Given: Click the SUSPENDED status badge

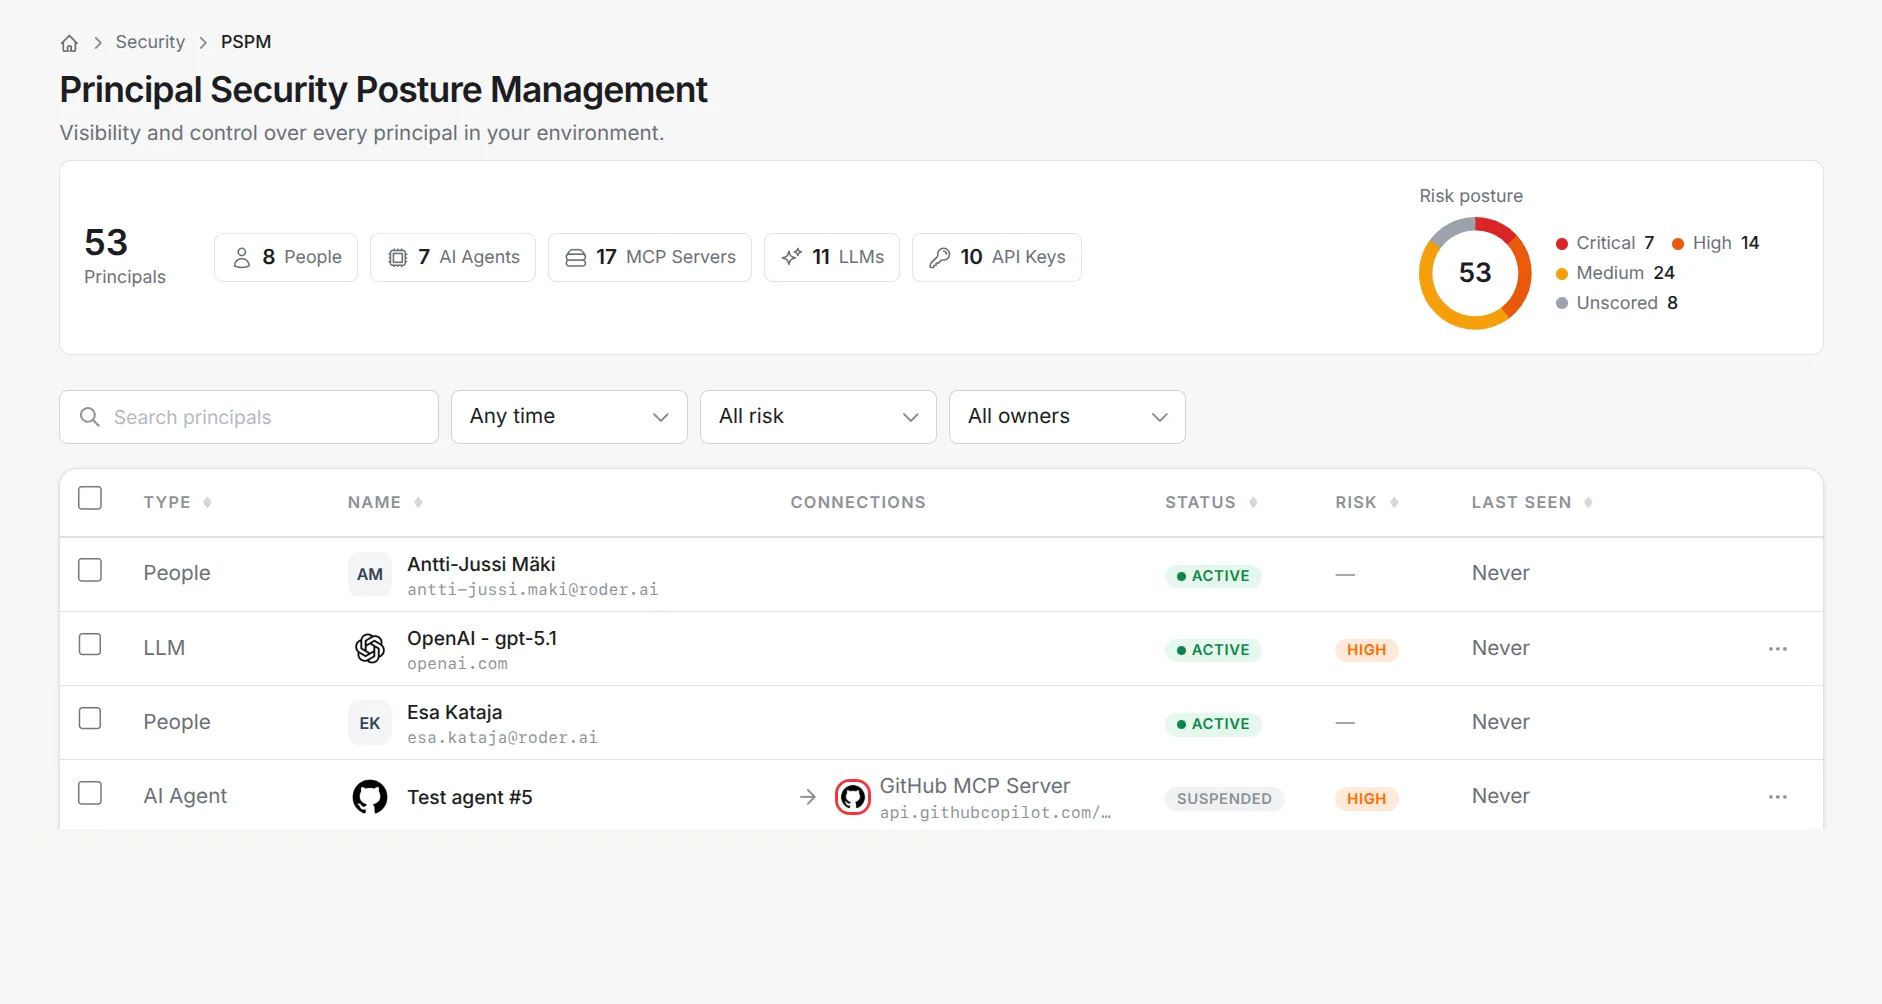Looking at the screenshot, I should click(1224, 799).
